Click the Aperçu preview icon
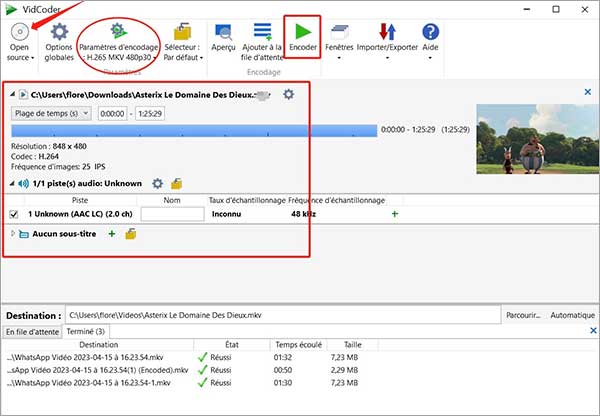Viewport: 600px width, 416px height. pos(223,32)
